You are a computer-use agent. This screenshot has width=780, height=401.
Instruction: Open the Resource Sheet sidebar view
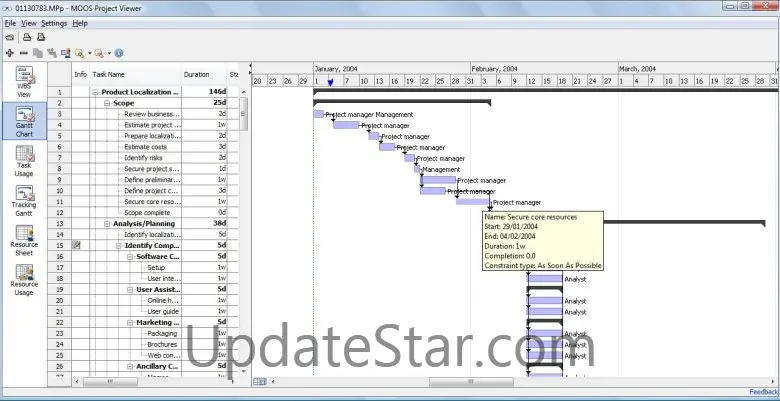(24, 240)
